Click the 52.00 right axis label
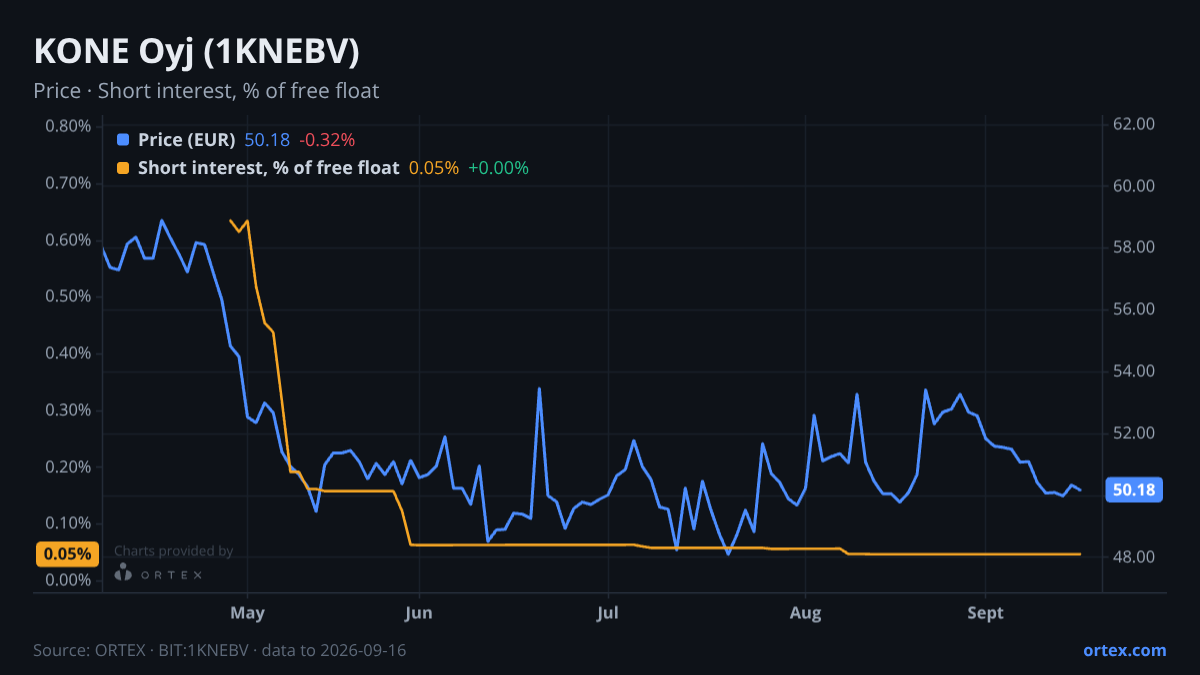The width and height of the screenshot is (1200, 675). pyautogui.click(x=1134, y=434)
